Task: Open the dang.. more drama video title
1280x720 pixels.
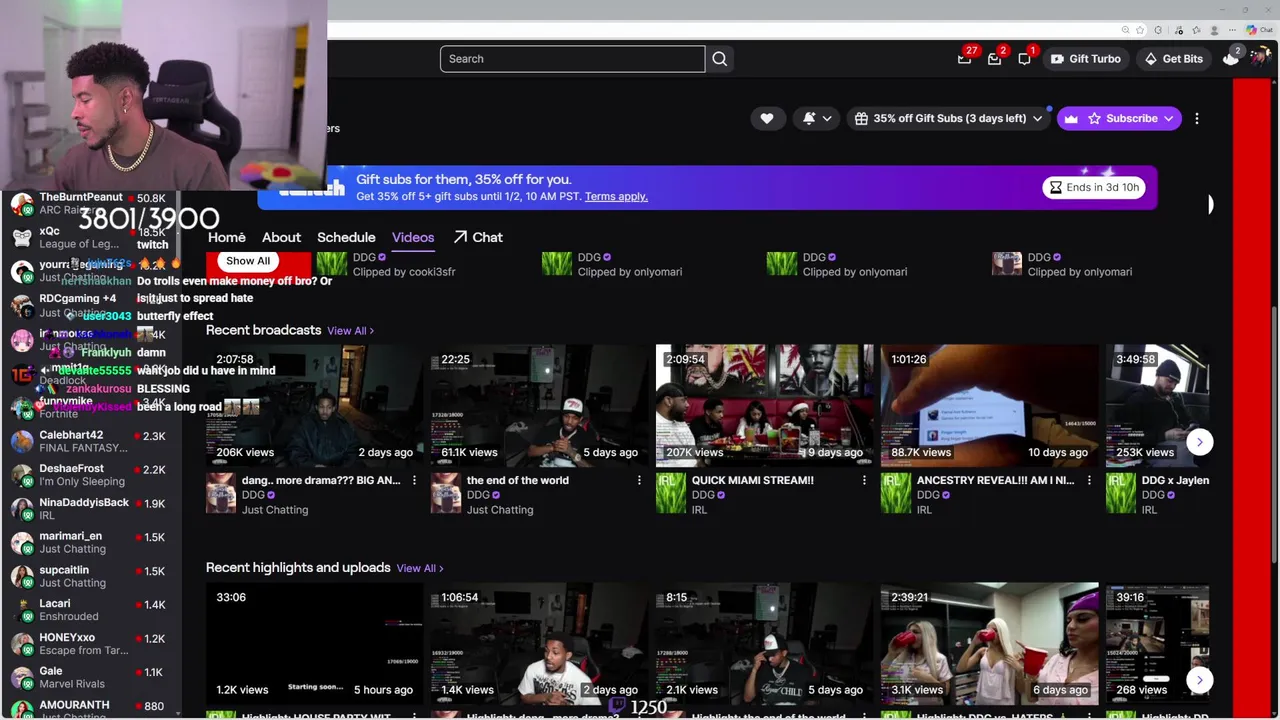Action: pos(321,481)
